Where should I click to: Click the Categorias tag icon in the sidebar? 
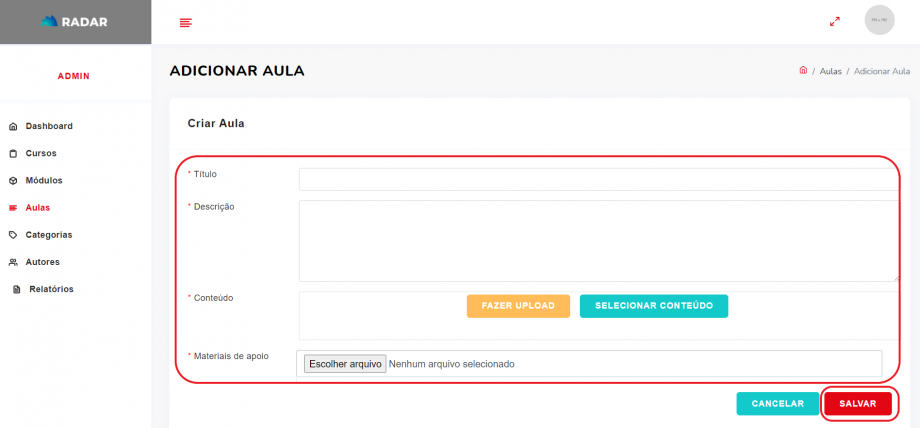tap(13, 235)
